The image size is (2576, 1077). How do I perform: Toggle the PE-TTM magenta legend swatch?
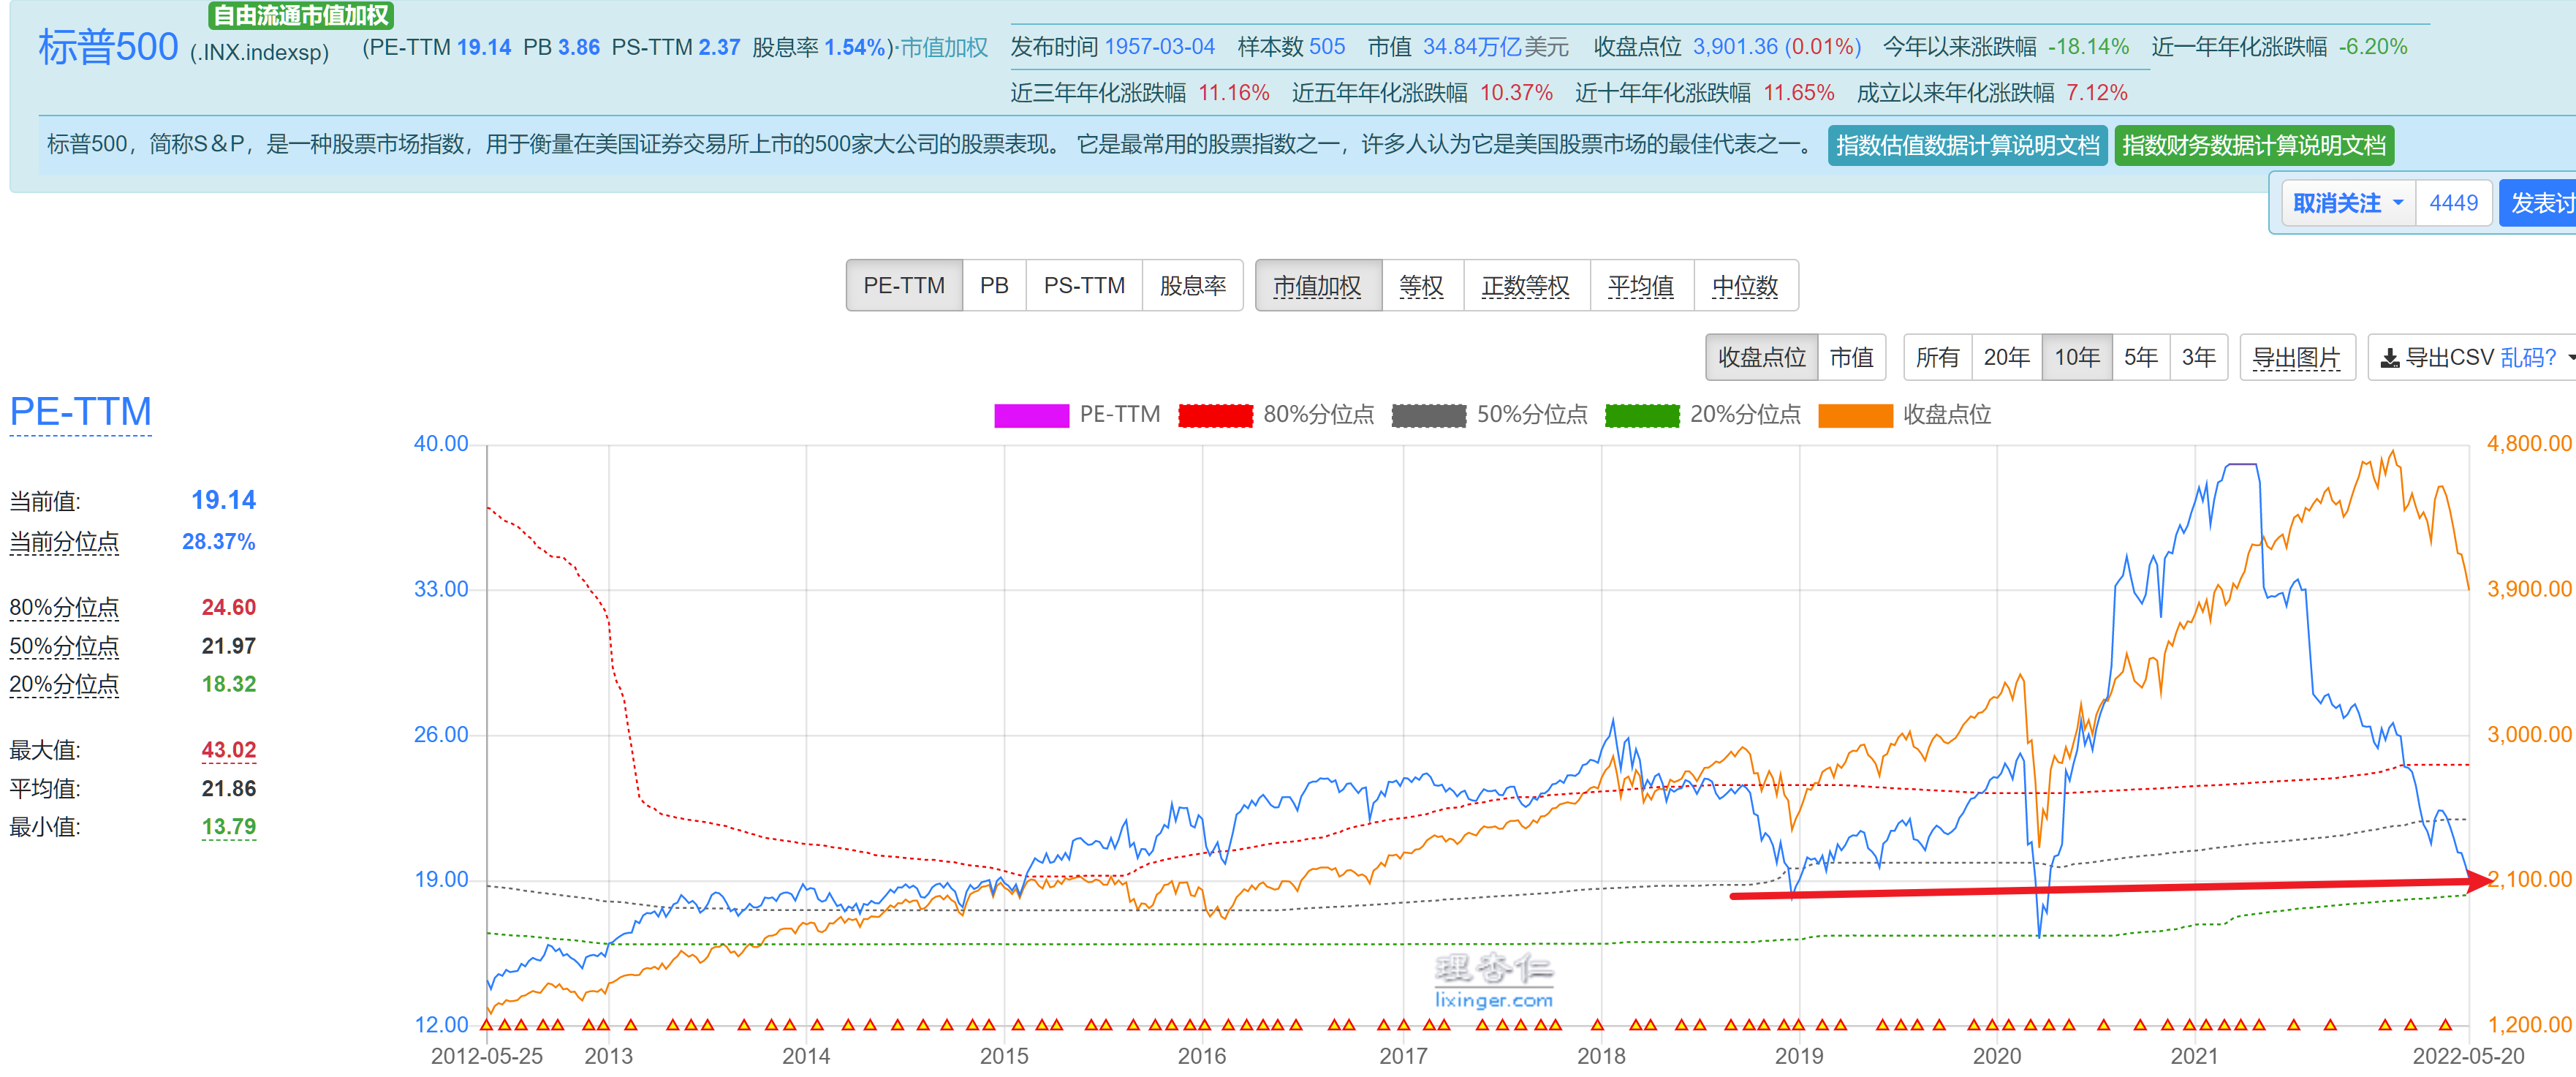[1031, 415]
